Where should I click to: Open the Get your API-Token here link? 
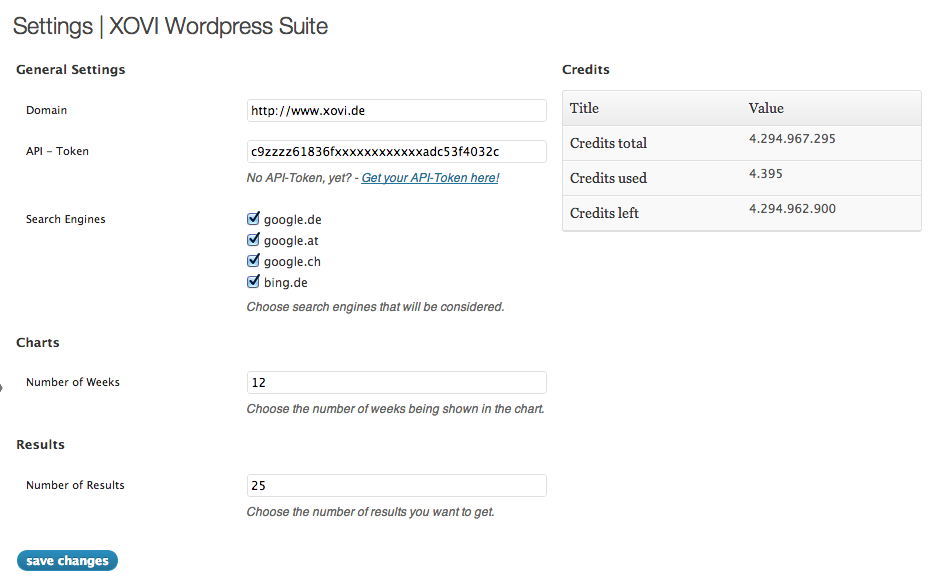point(430,178)
